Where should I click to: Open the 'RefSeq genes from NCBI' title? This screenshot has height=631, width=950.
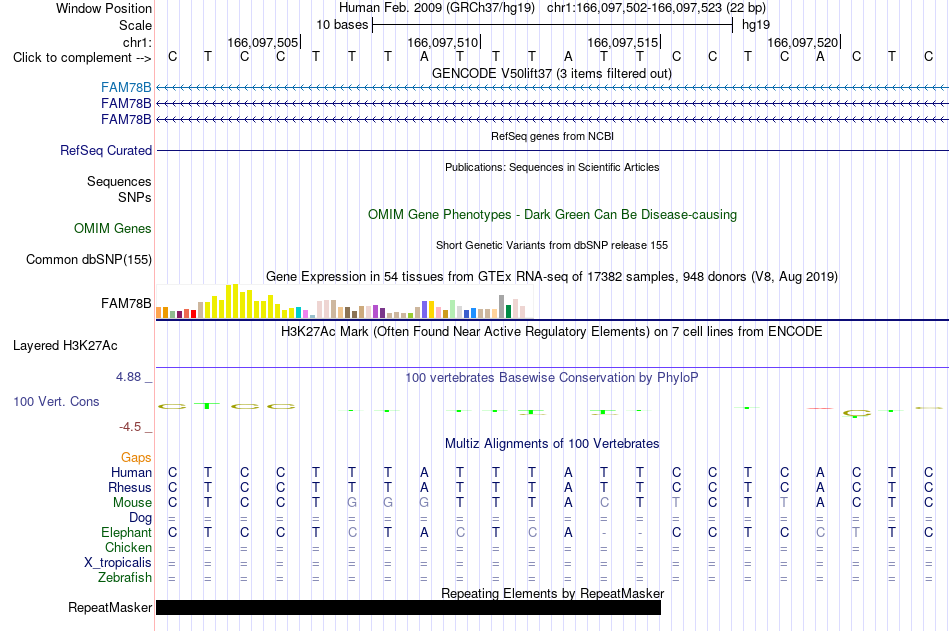(x=552, y=136)
